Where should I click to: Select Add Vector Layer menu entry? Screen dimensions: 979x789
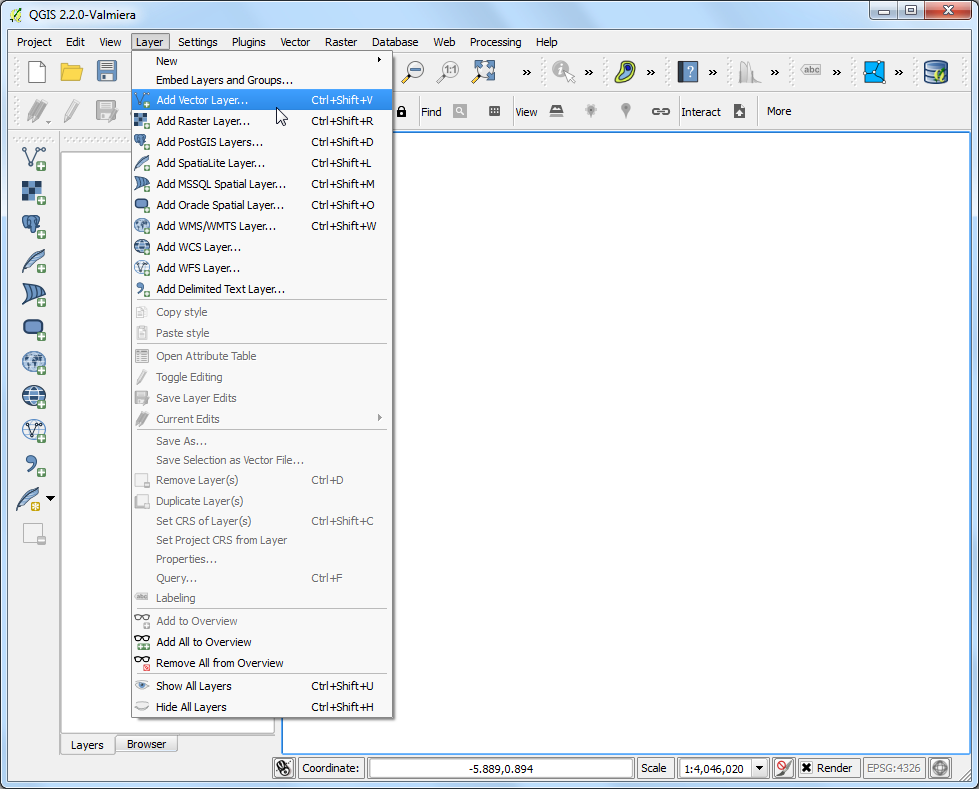click(x=262, y=100)
